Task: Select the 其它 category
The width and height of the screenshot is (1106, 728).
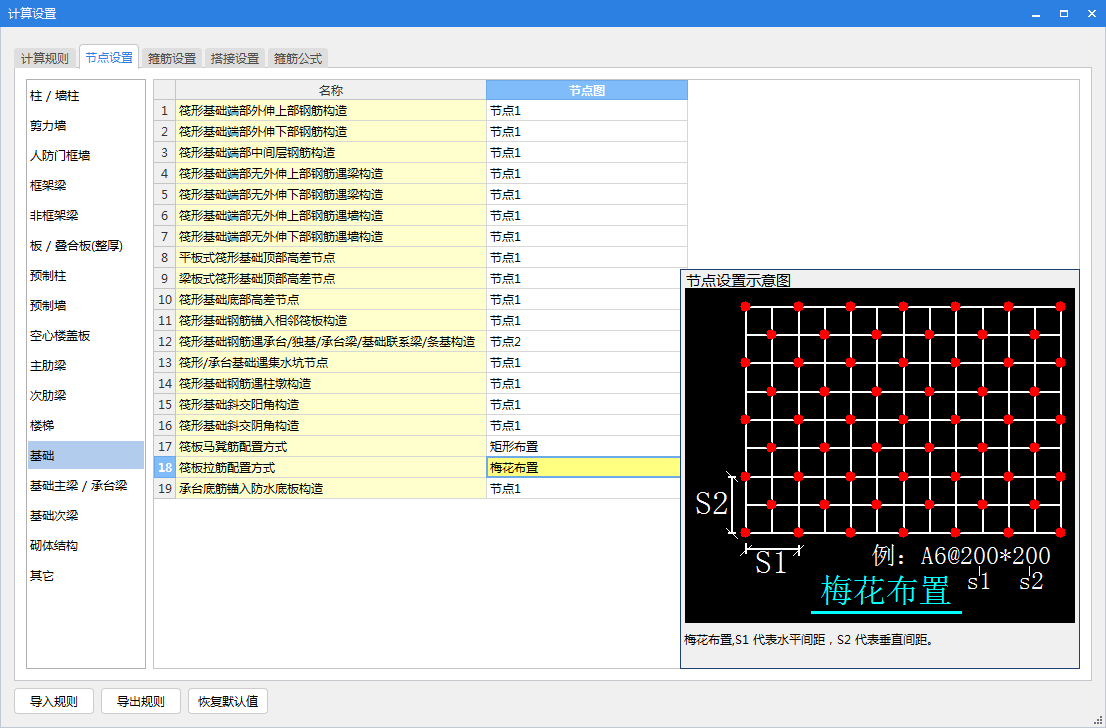Action: click(x=85, y=576)
